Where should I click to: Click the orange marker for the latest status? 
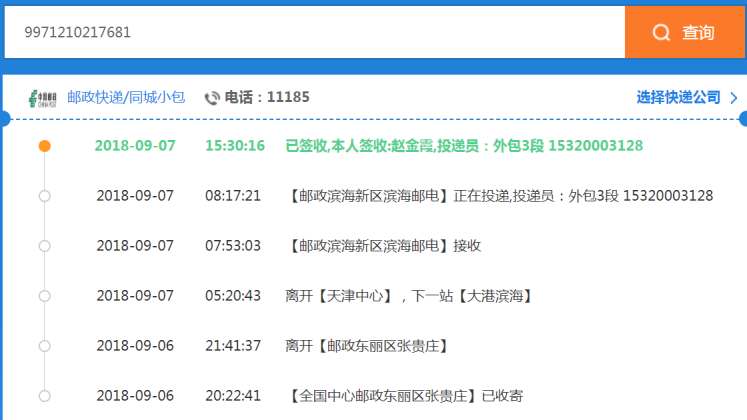pos(44,146)
